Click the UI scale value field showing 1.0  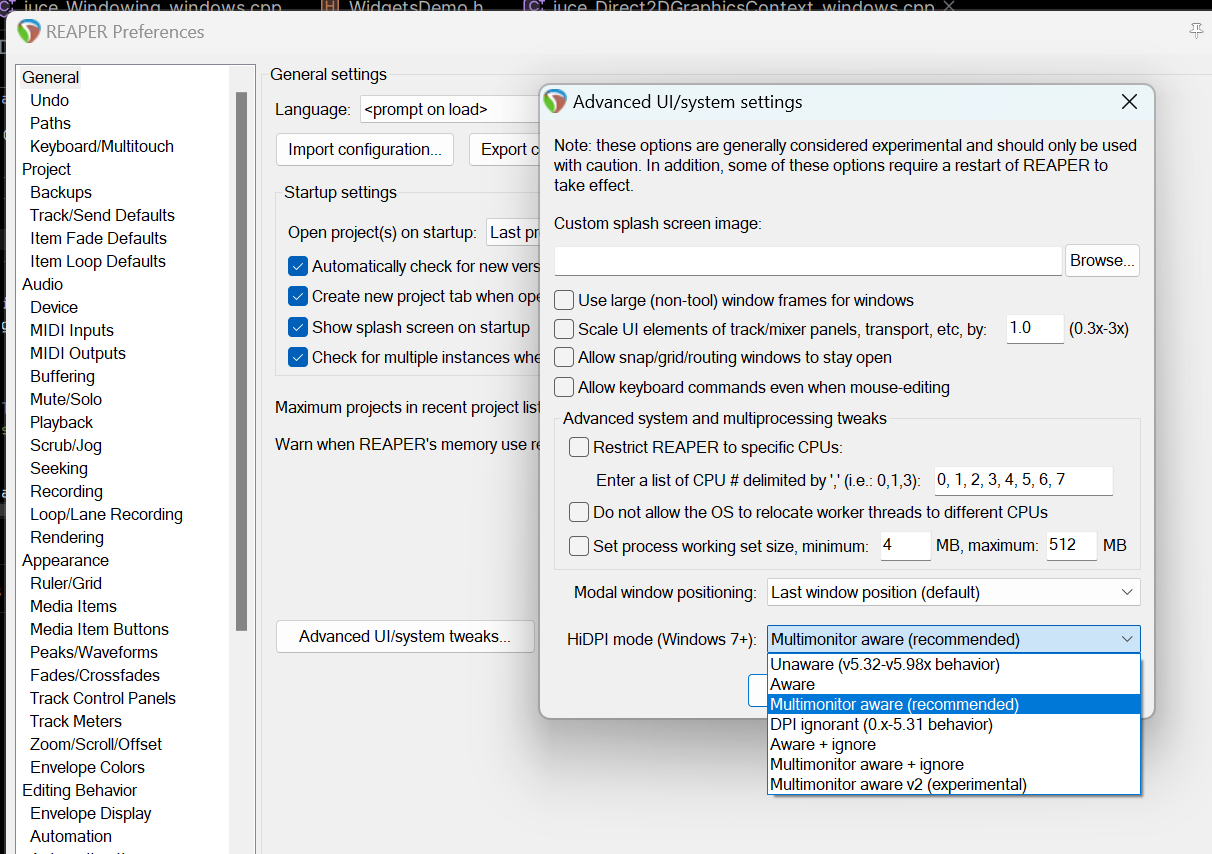click(x=1035, y=328)
